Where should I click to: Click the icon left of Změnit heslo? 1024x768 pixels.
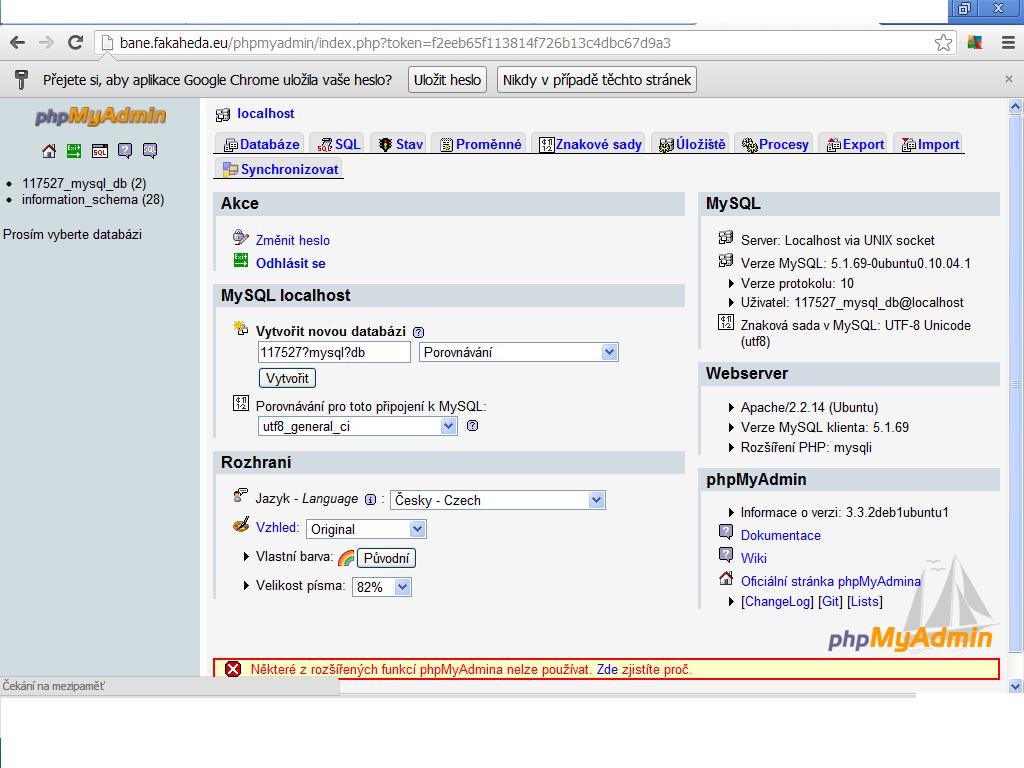[241, 237]
